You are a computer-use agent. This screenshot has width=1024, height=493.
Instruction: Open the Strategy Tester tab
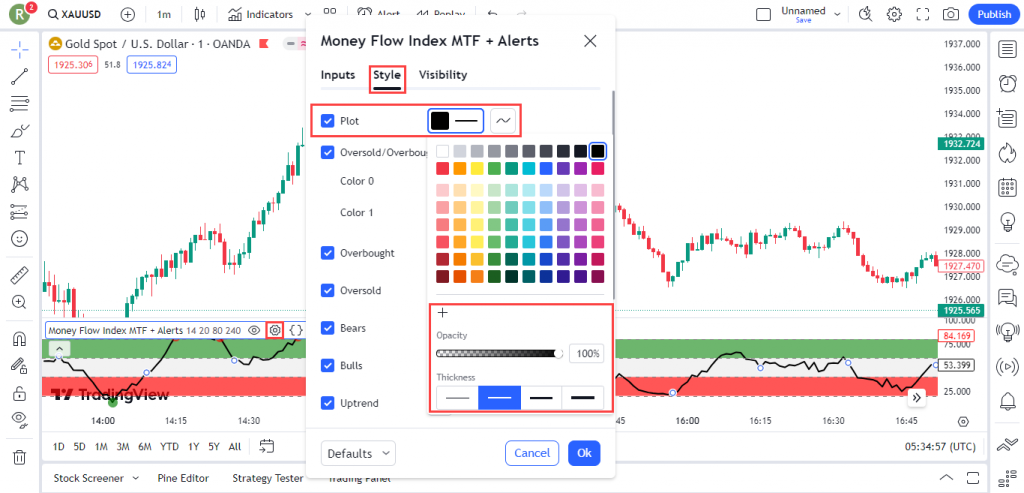(268, 478)
